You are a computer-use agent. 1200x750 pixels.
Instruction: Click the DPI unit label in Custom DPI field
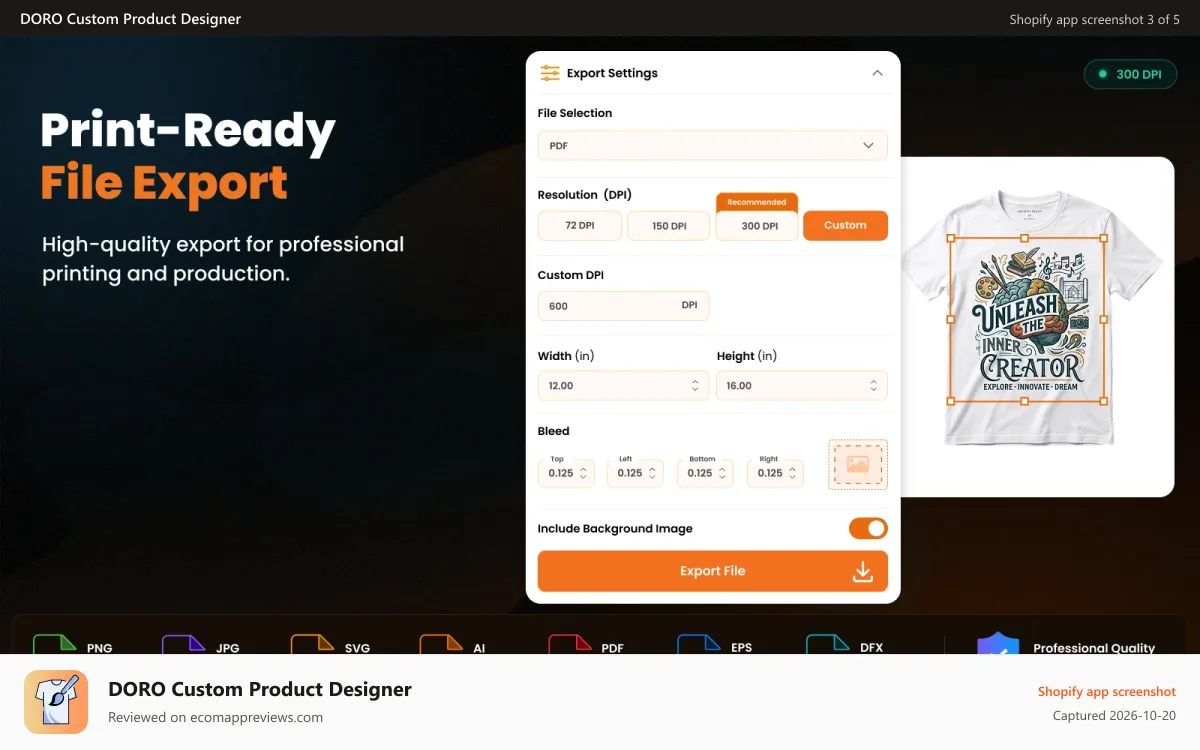coord(689,305)
